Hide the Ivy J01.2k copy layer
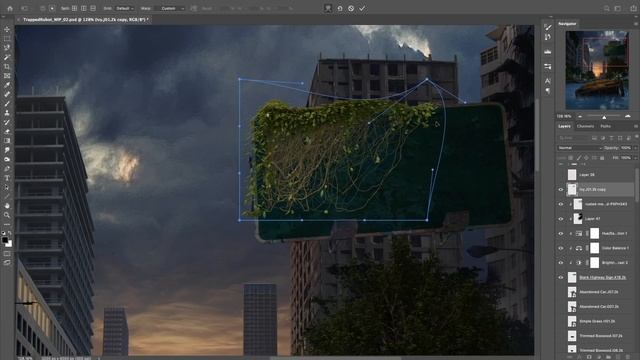This screenshot has height=360, width=640. pyautogui.click(x=561, y=189)
